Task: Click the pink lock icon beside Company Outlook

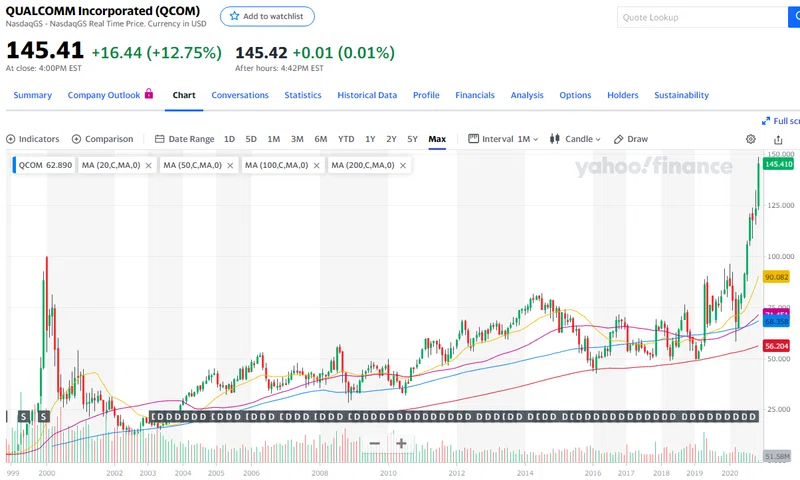Action: (148, 93)
